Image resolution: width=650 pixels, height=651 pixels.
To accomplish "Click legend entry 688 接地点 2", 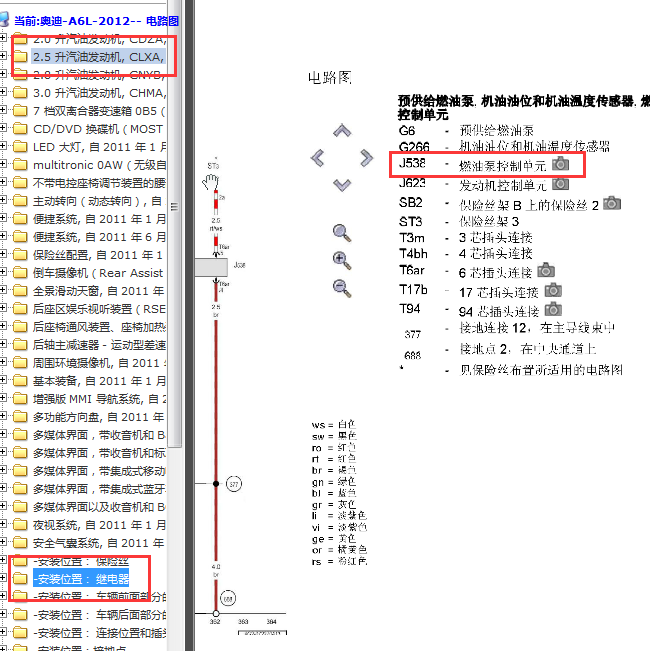I will pos(500,350).
